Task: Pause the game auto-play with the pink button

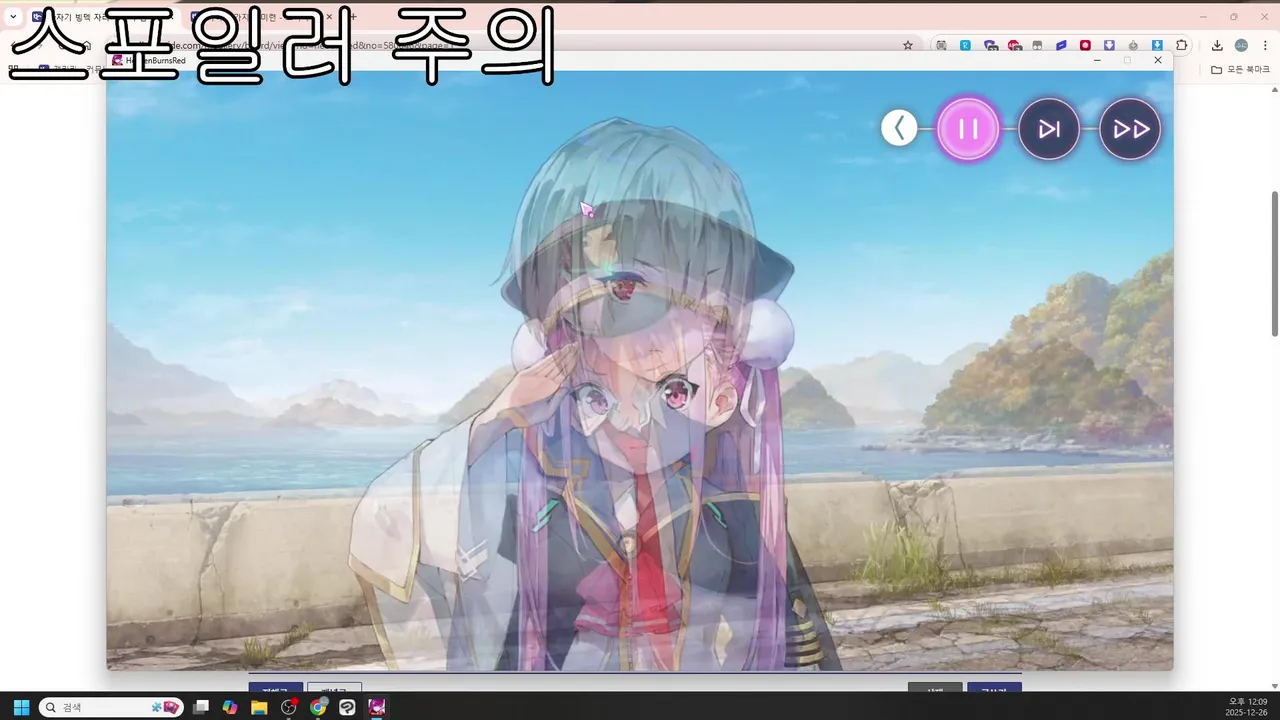Action: [968, 129]
